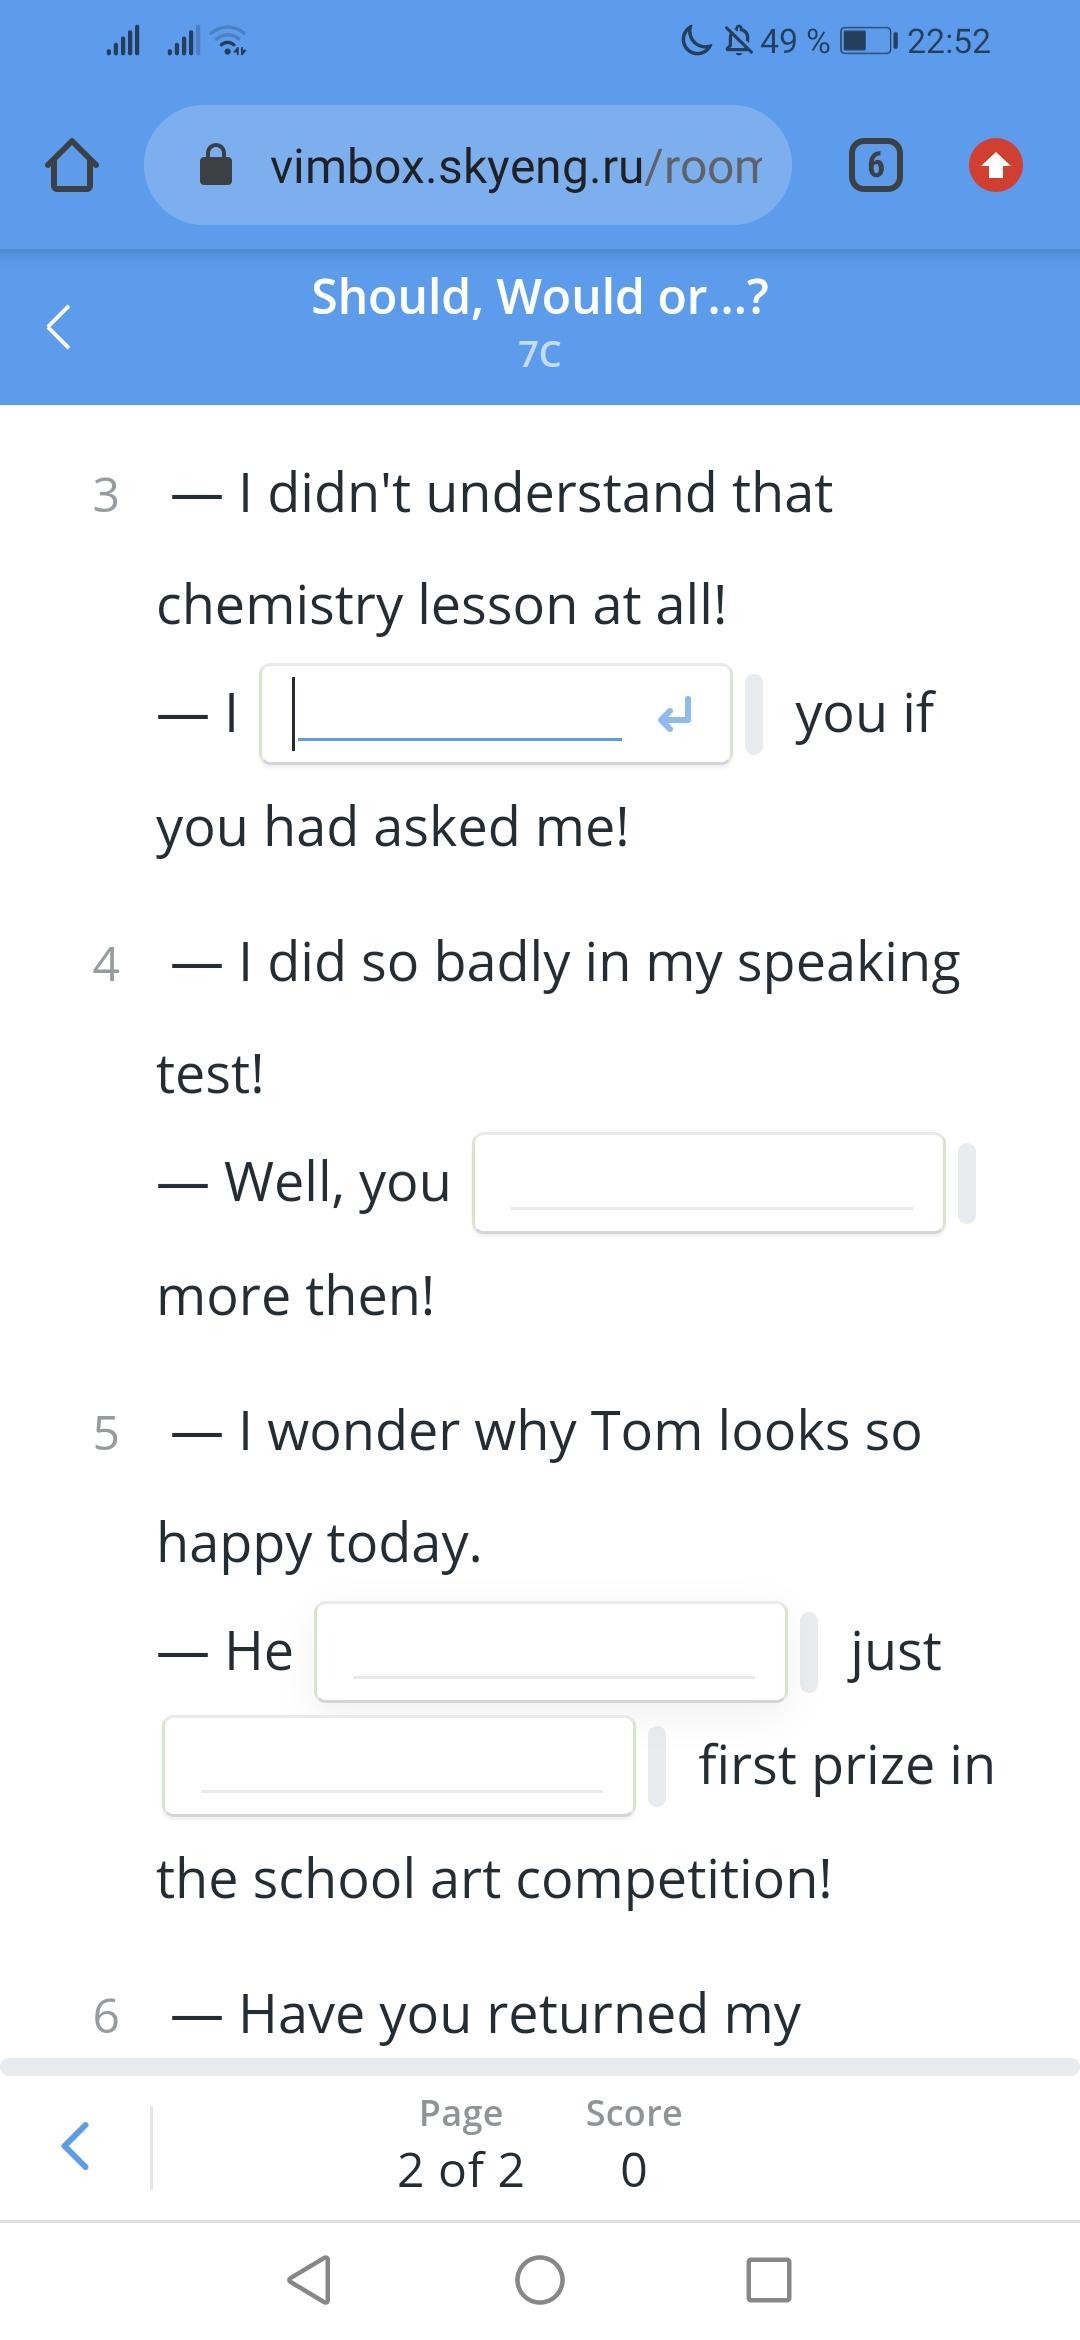Tap the grey marker beside question 4 blank
1080x2340 pixels.
(966, 1183)
